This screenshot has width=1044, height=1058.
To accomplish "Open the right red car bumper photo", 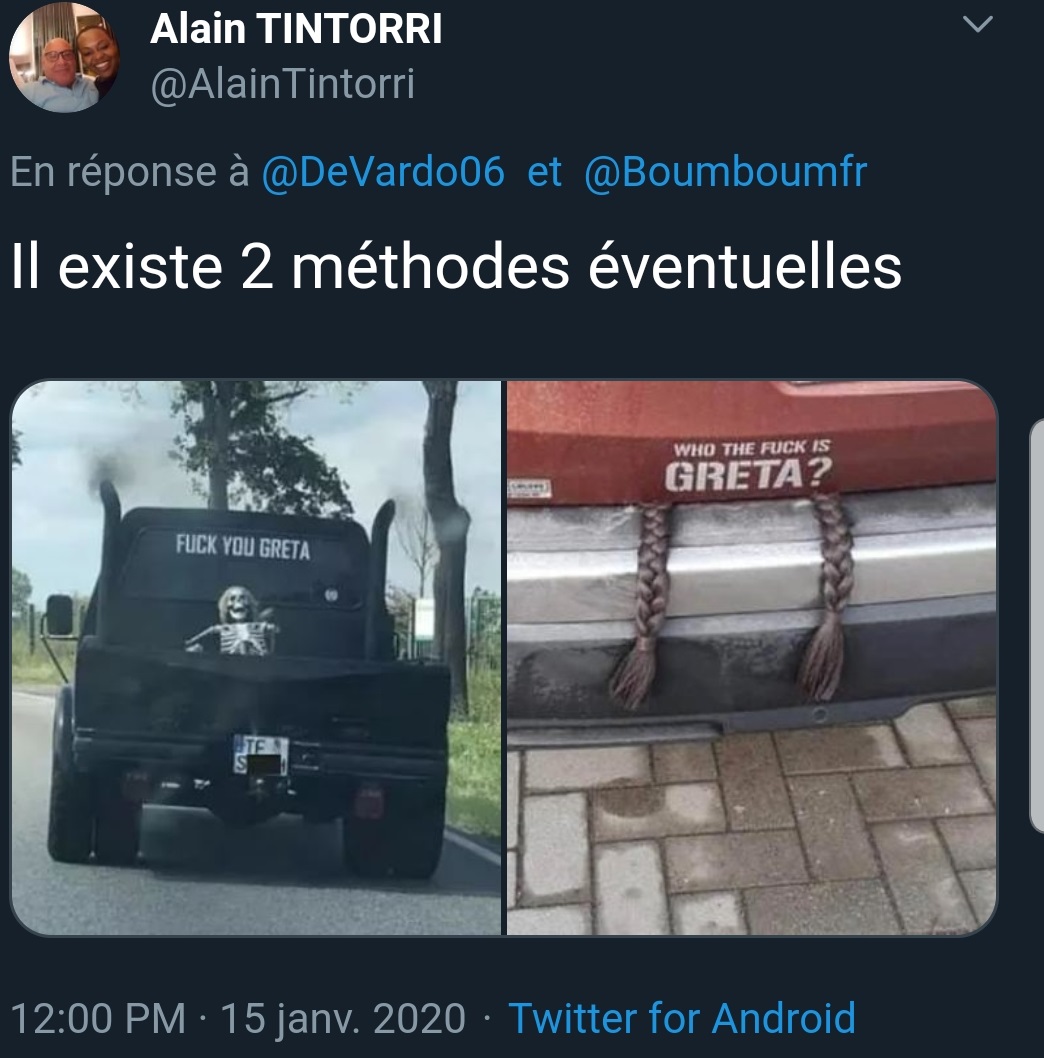I will [x=752, y=658].
